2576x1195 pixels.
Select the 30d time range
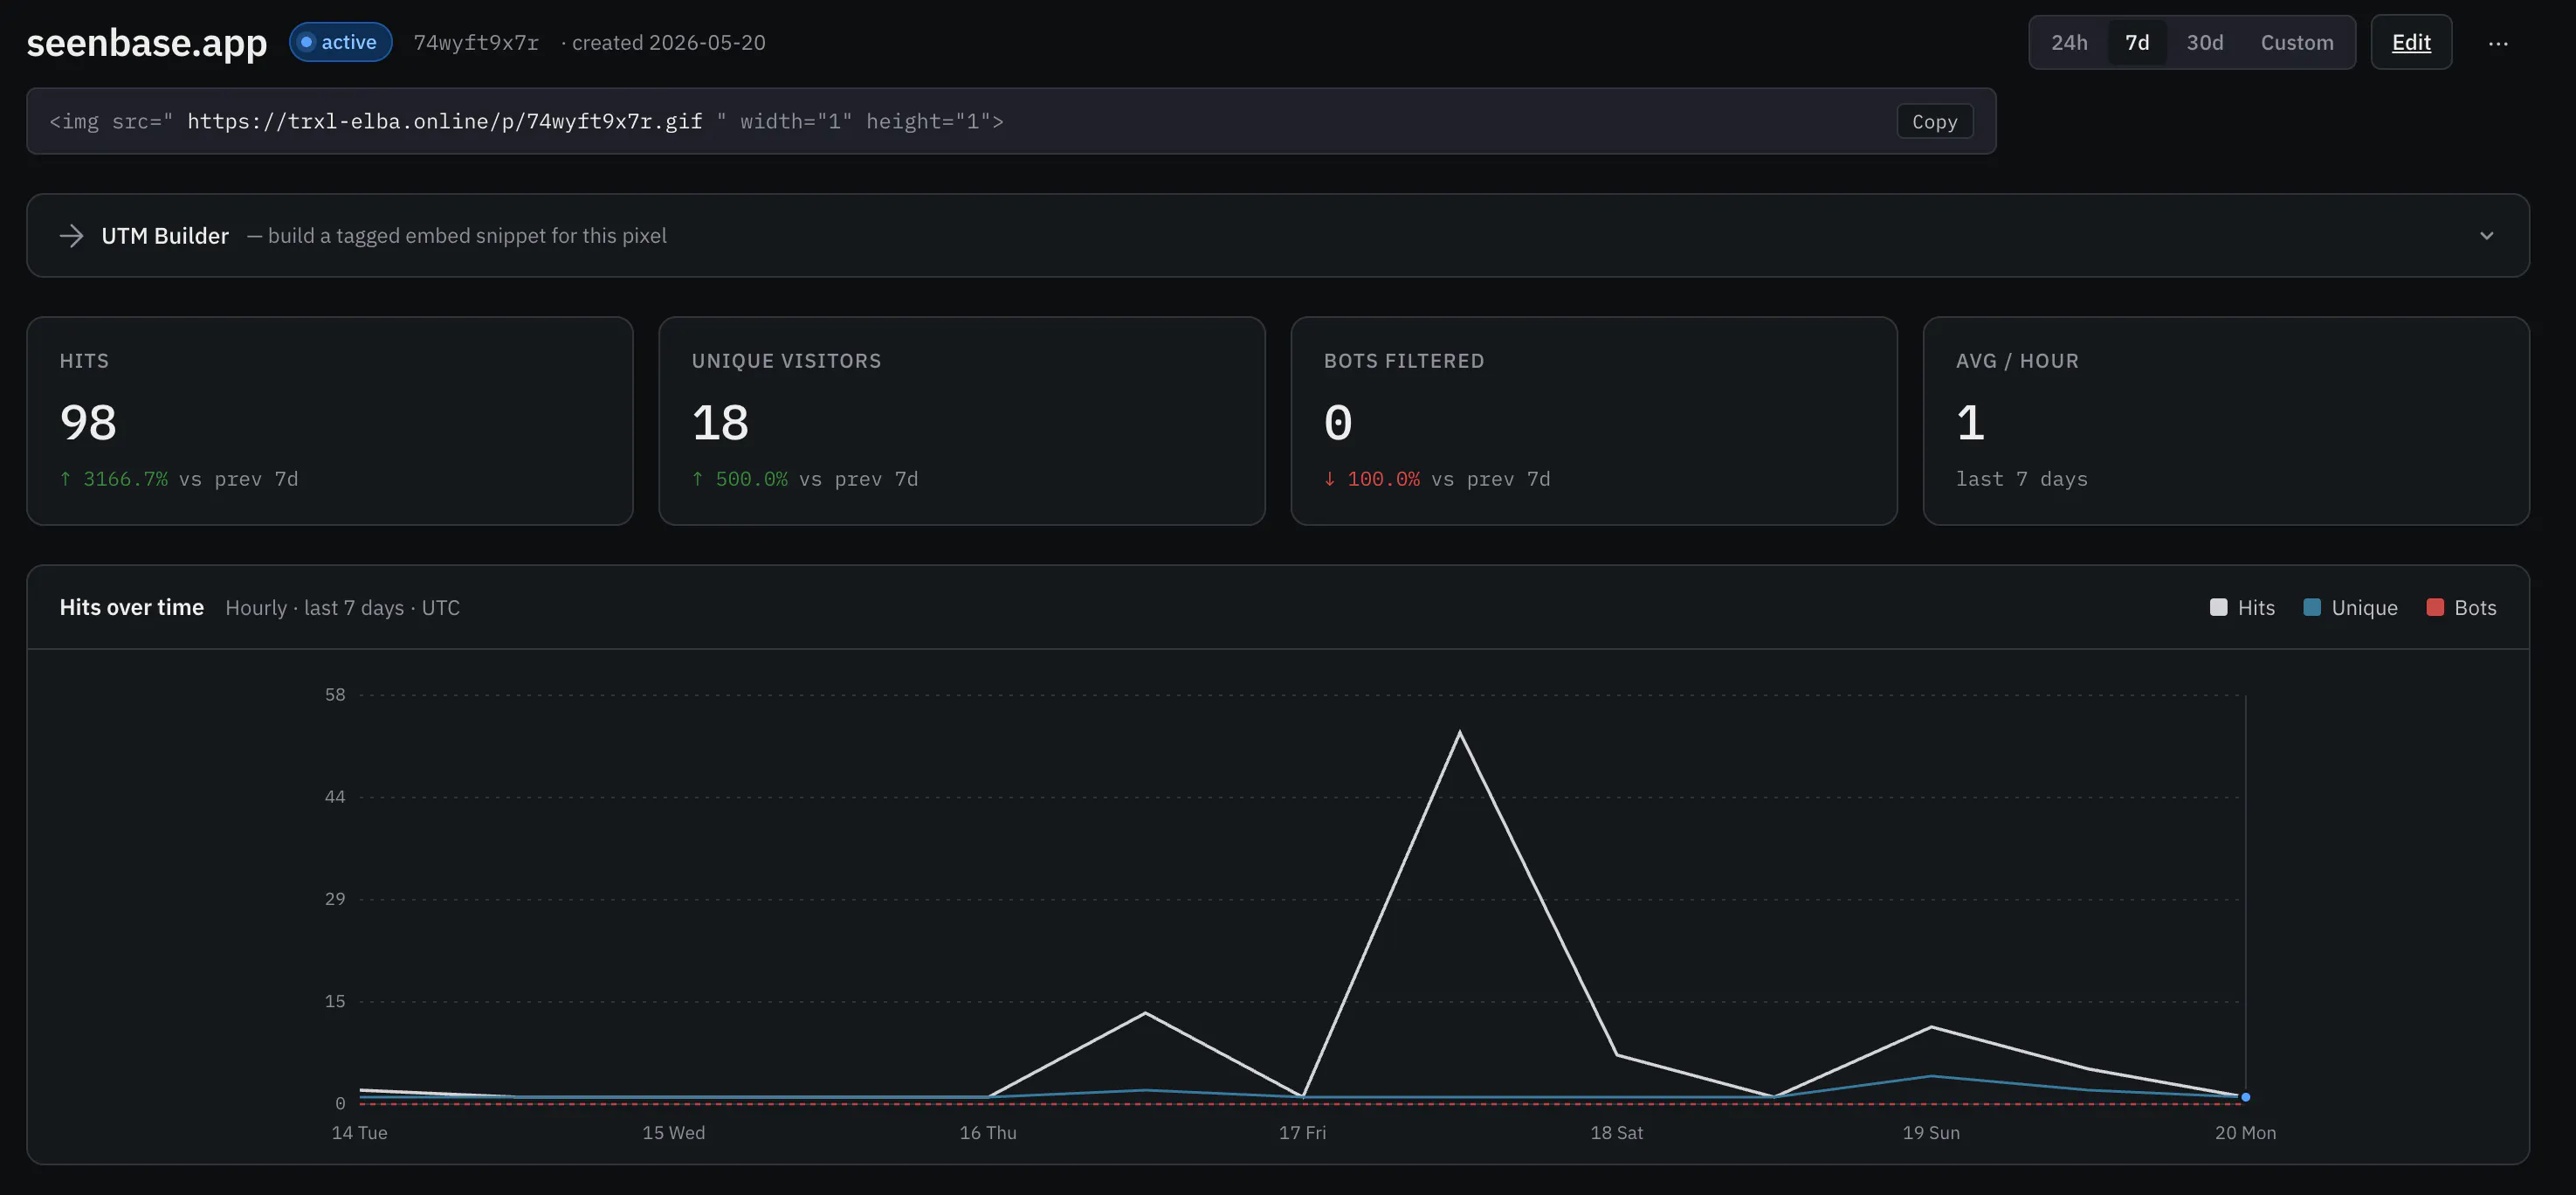[2204, 43]
